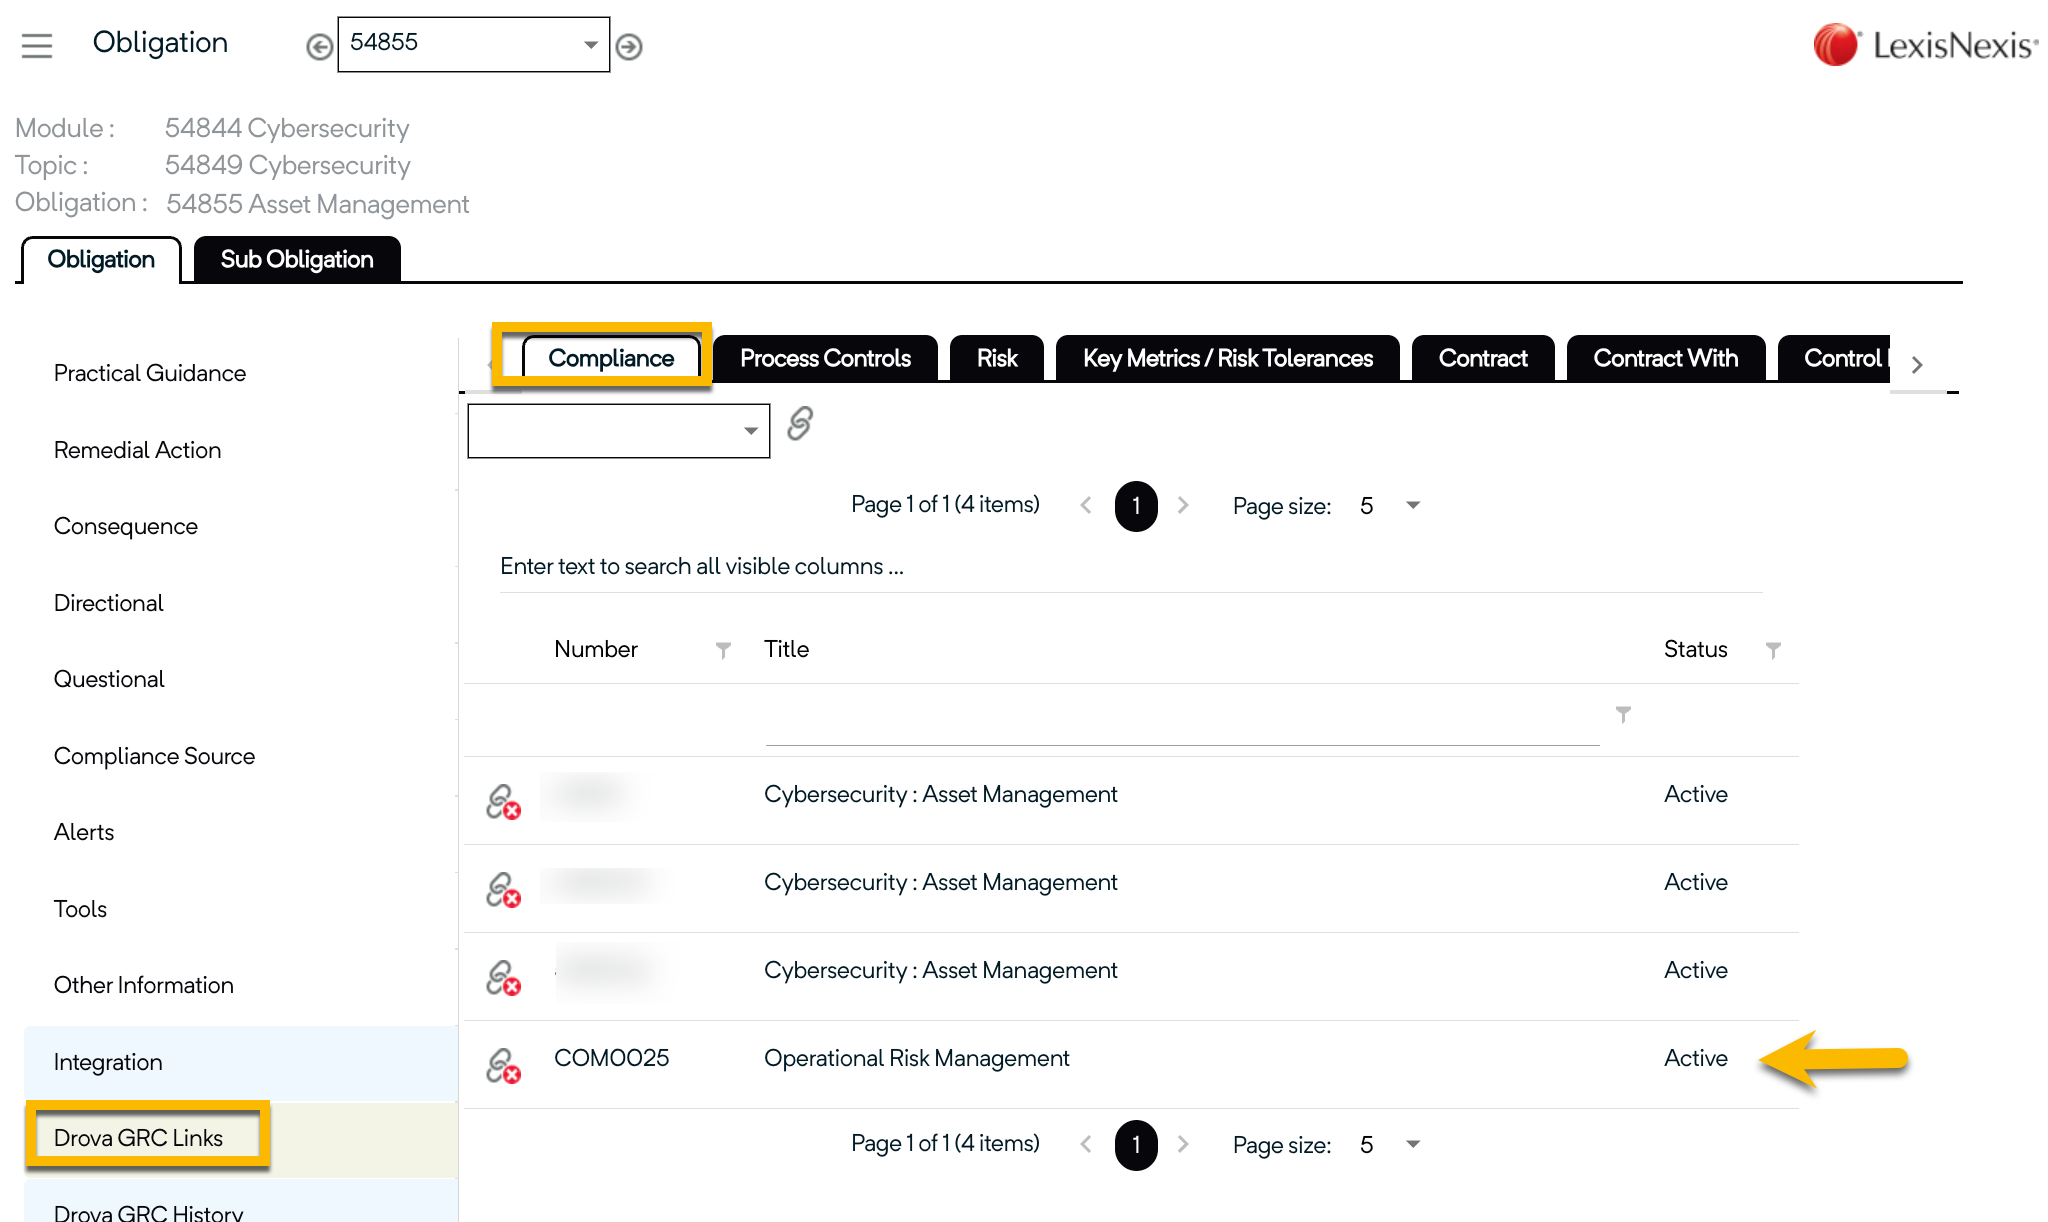Screen dimensions: 2048x1222
Task: Open Number column filter icon
Action: pos(723,650)
